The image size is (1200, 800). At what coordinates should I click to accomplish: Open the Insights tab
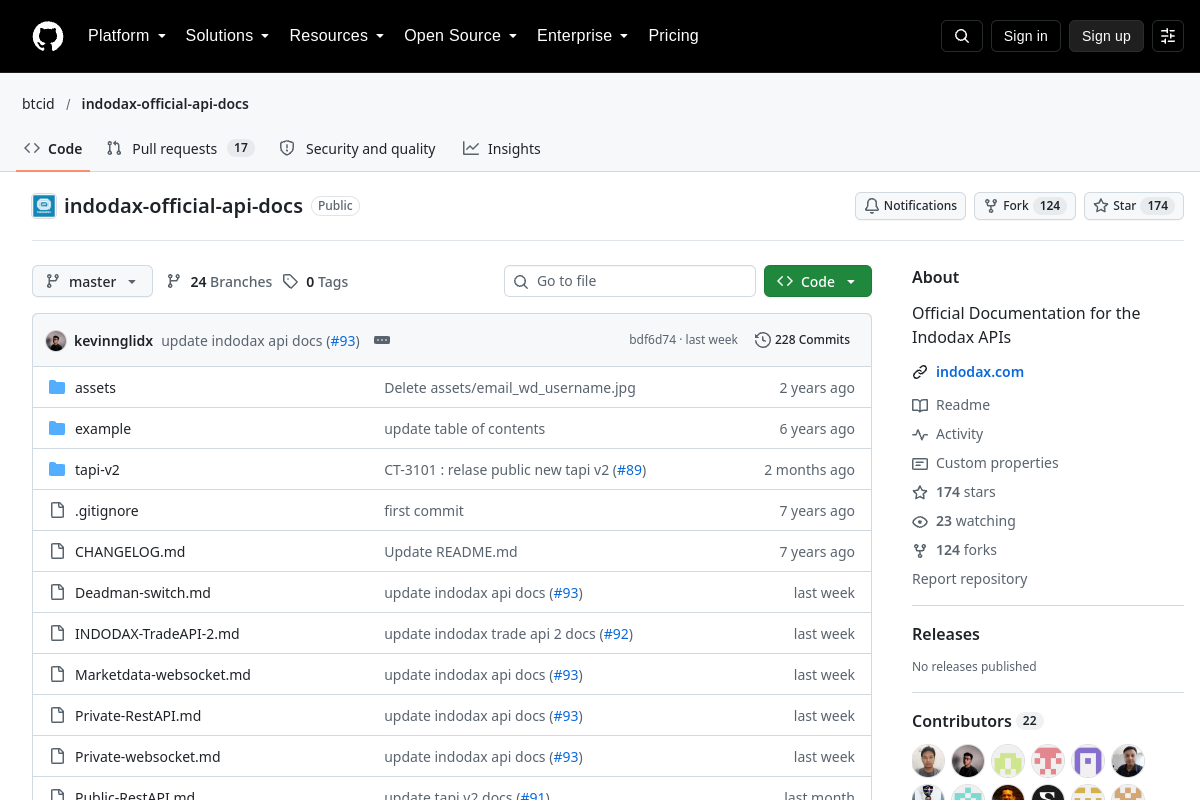point(502,149)
